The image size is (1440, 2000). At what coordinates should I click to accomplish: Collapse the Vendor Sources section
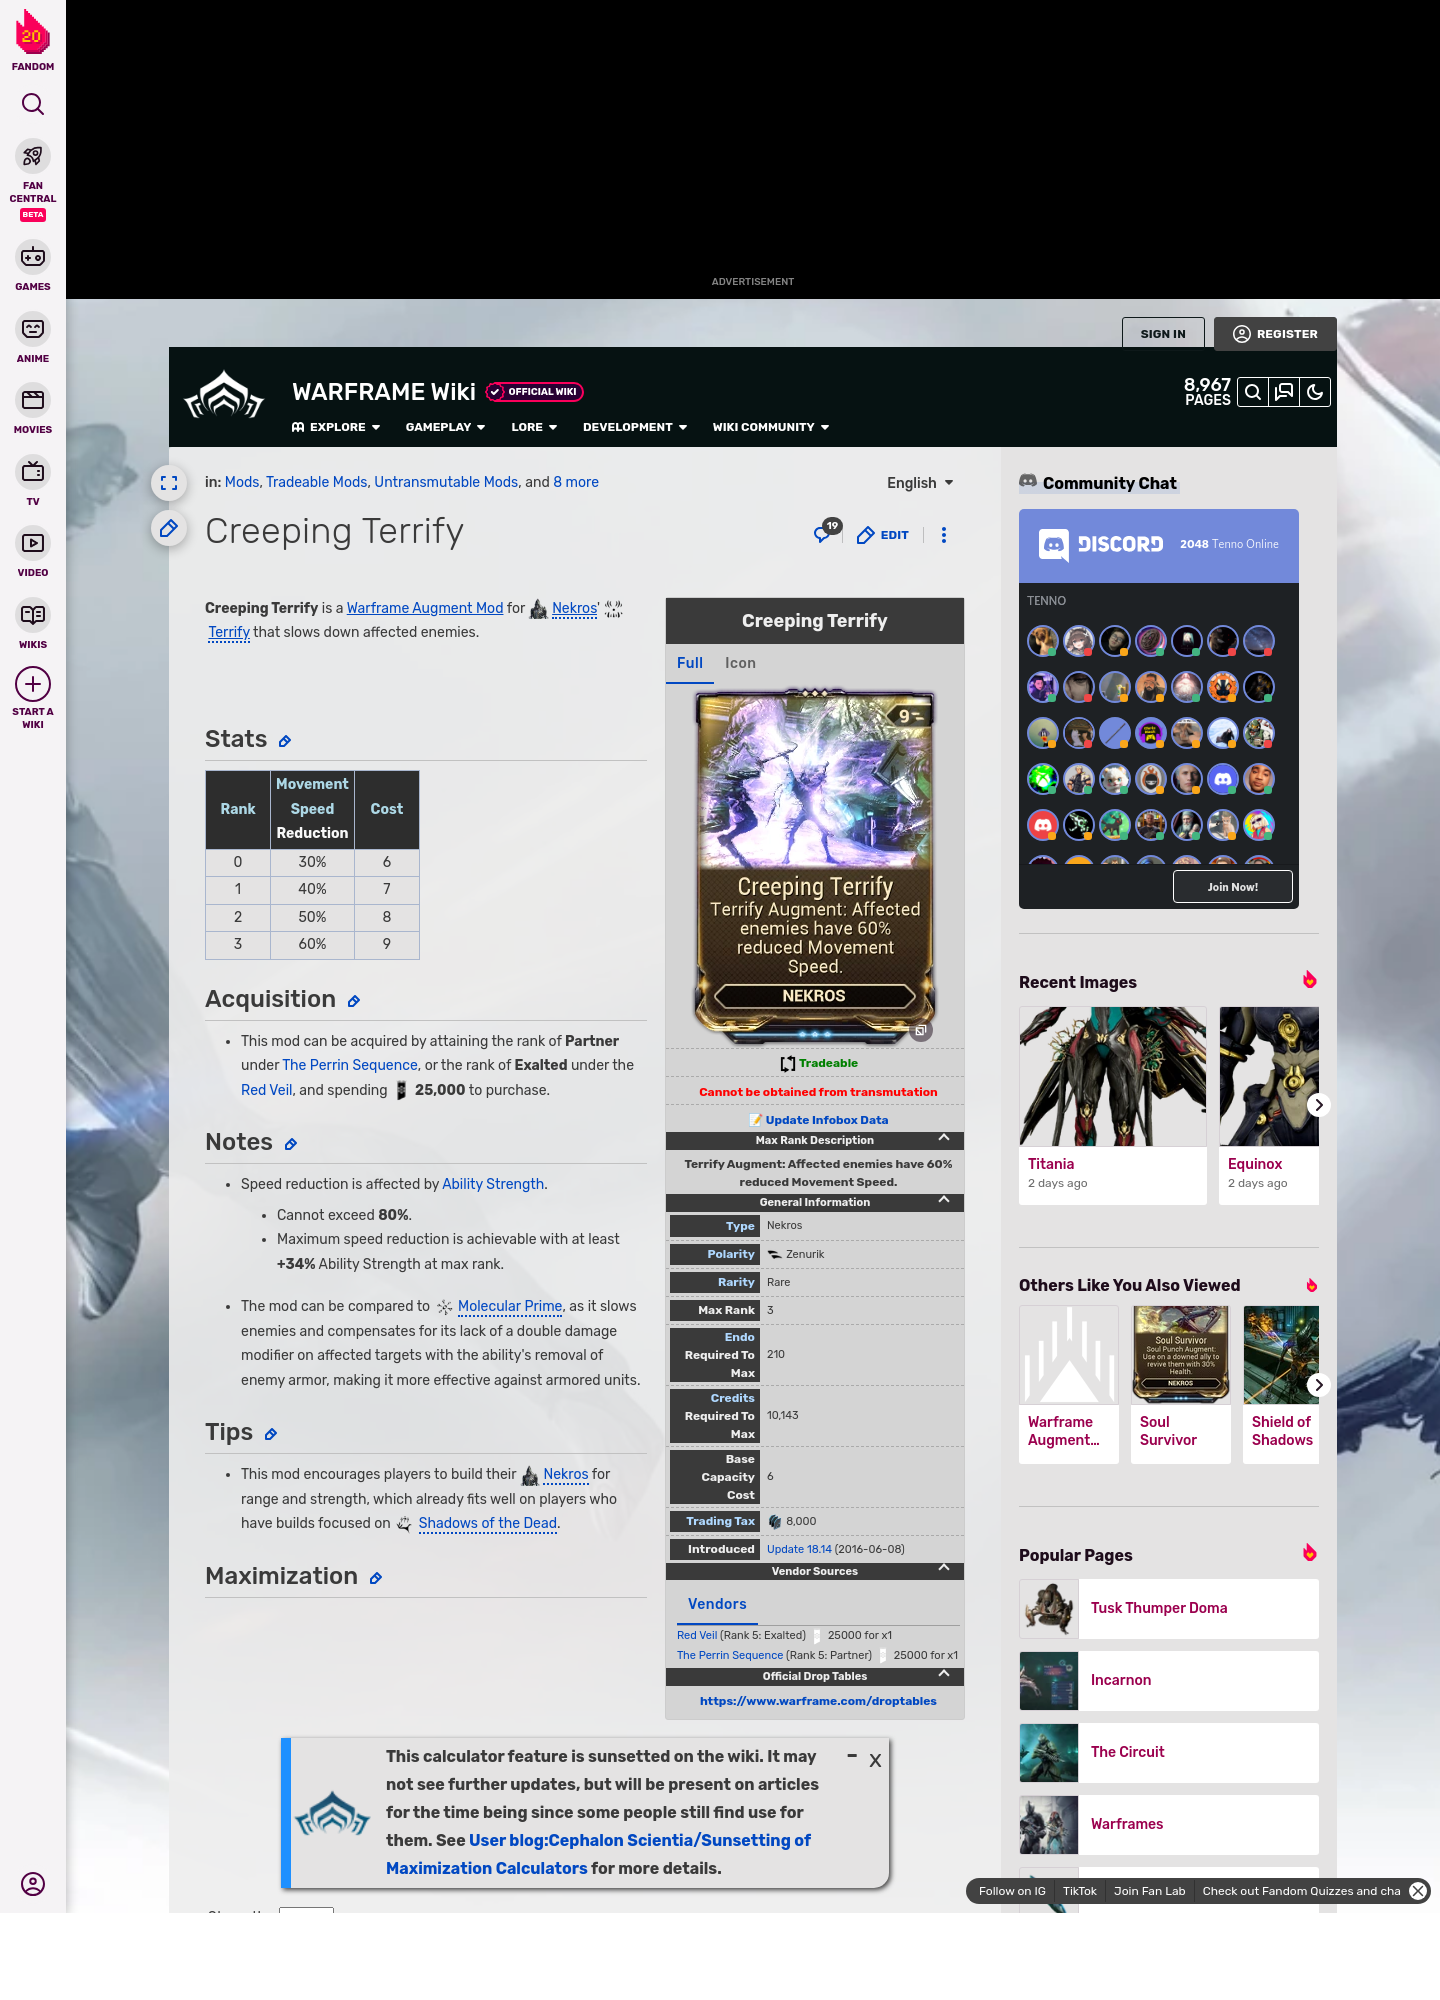[x=944, y=1569]
